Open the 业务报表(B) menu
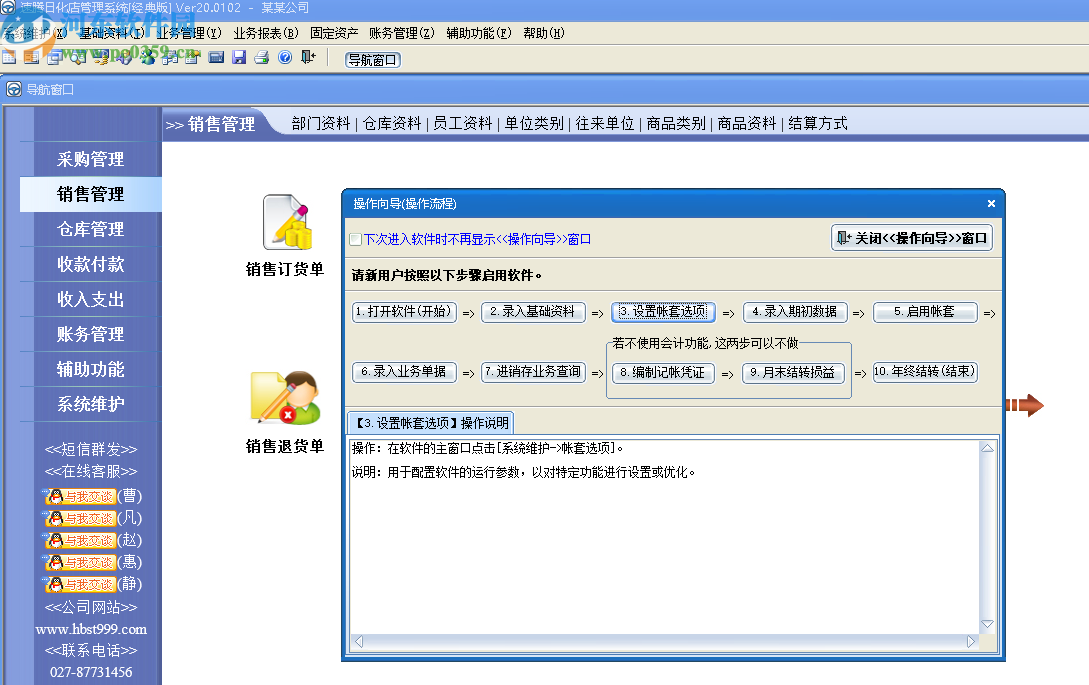The height and width of the screenshot is (685, 1089). (x=265, y=33)
